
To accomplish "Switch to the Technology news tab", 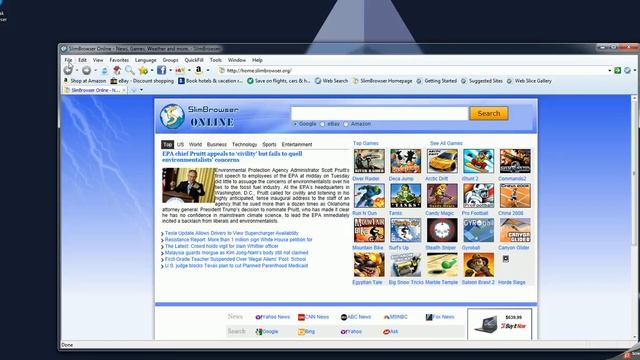I will [244, 144].
